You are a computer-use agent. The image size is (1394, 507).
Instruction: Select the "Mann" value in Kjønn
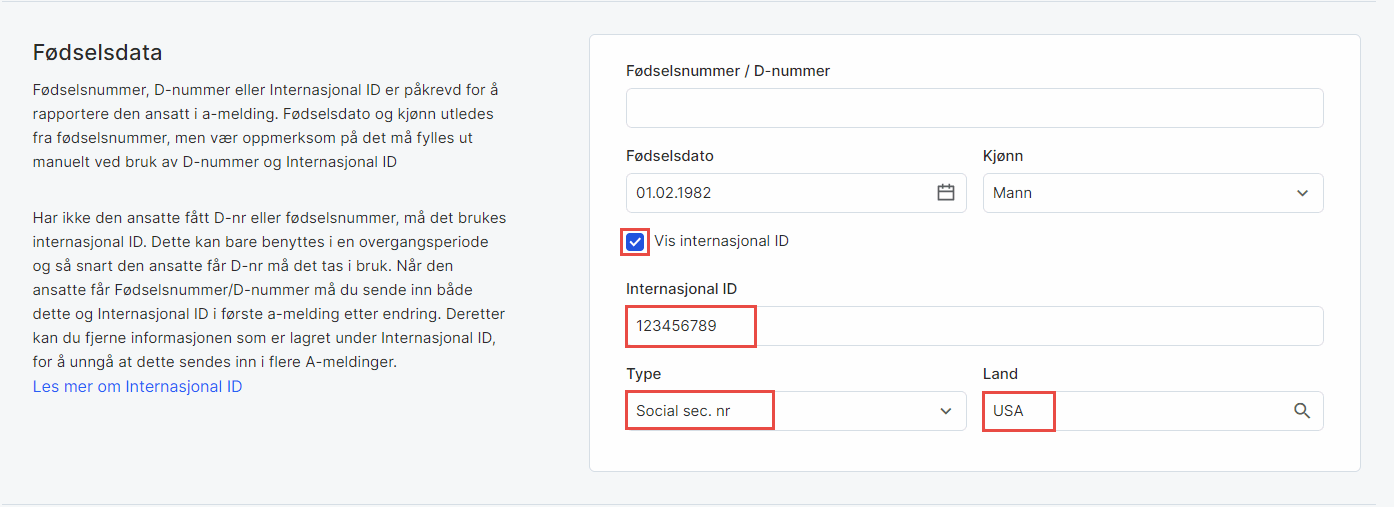tap(1012, 193)
